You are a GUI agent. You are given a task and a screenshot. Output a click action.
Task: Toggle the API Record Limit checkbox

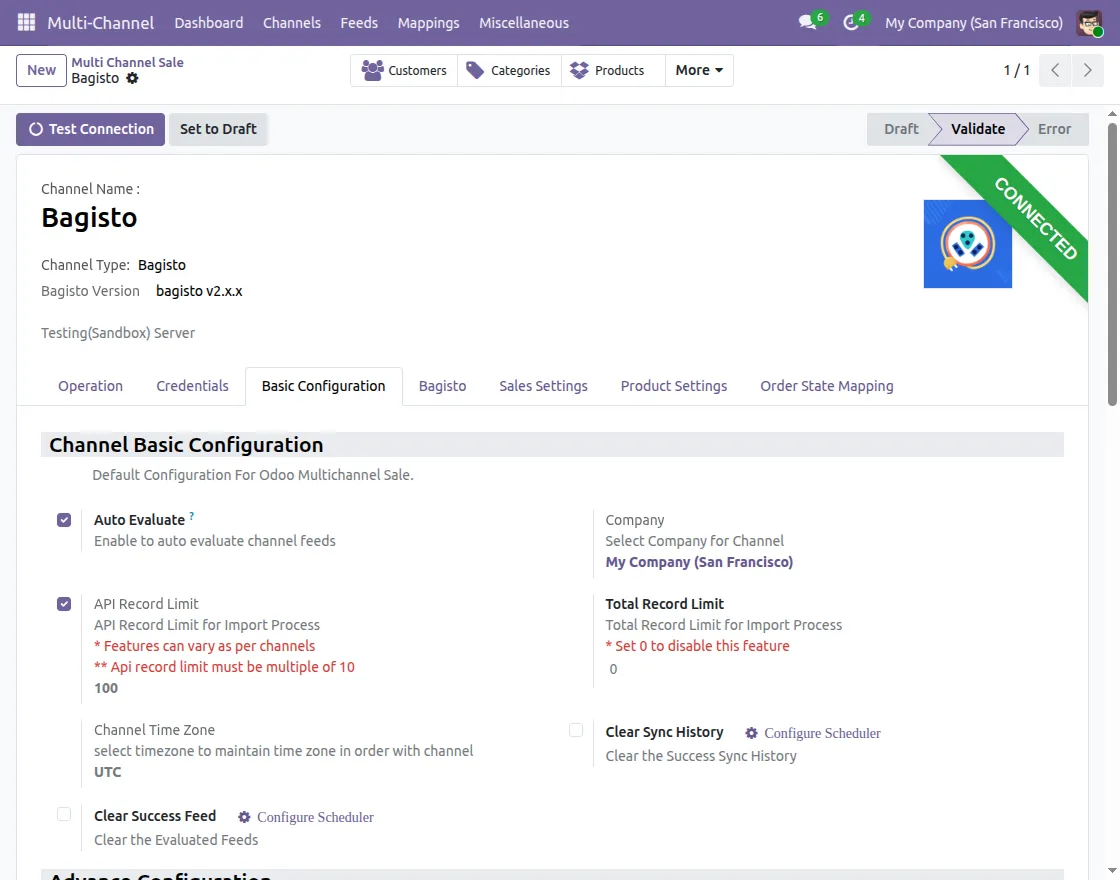pos(64,604)
